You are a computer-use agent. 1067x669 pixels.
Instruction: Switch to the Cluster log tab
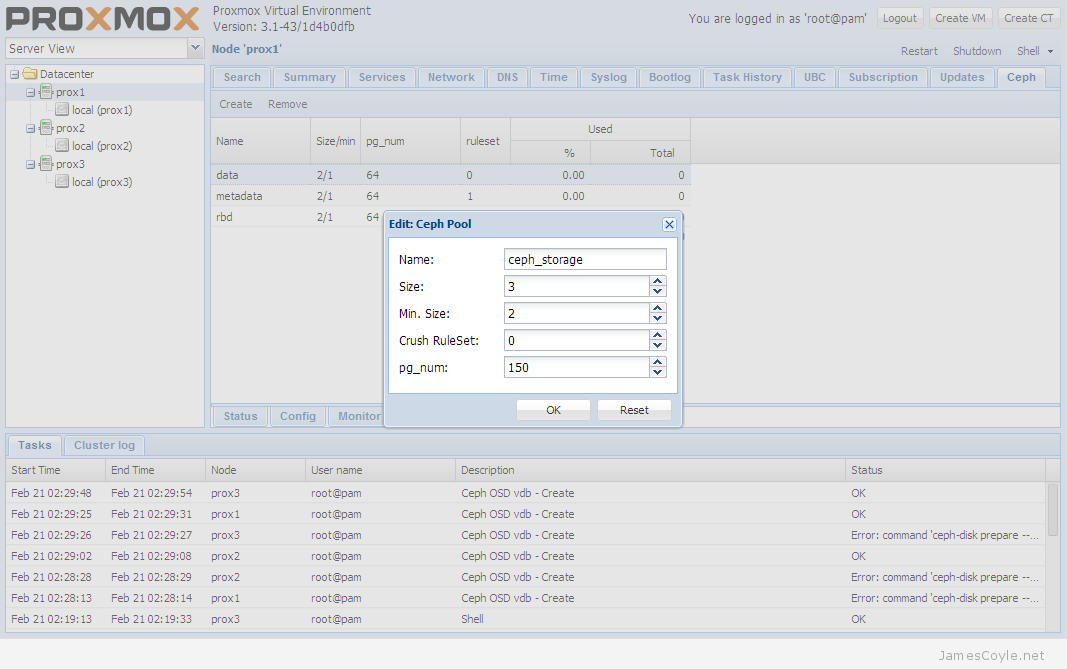[104, 445]
